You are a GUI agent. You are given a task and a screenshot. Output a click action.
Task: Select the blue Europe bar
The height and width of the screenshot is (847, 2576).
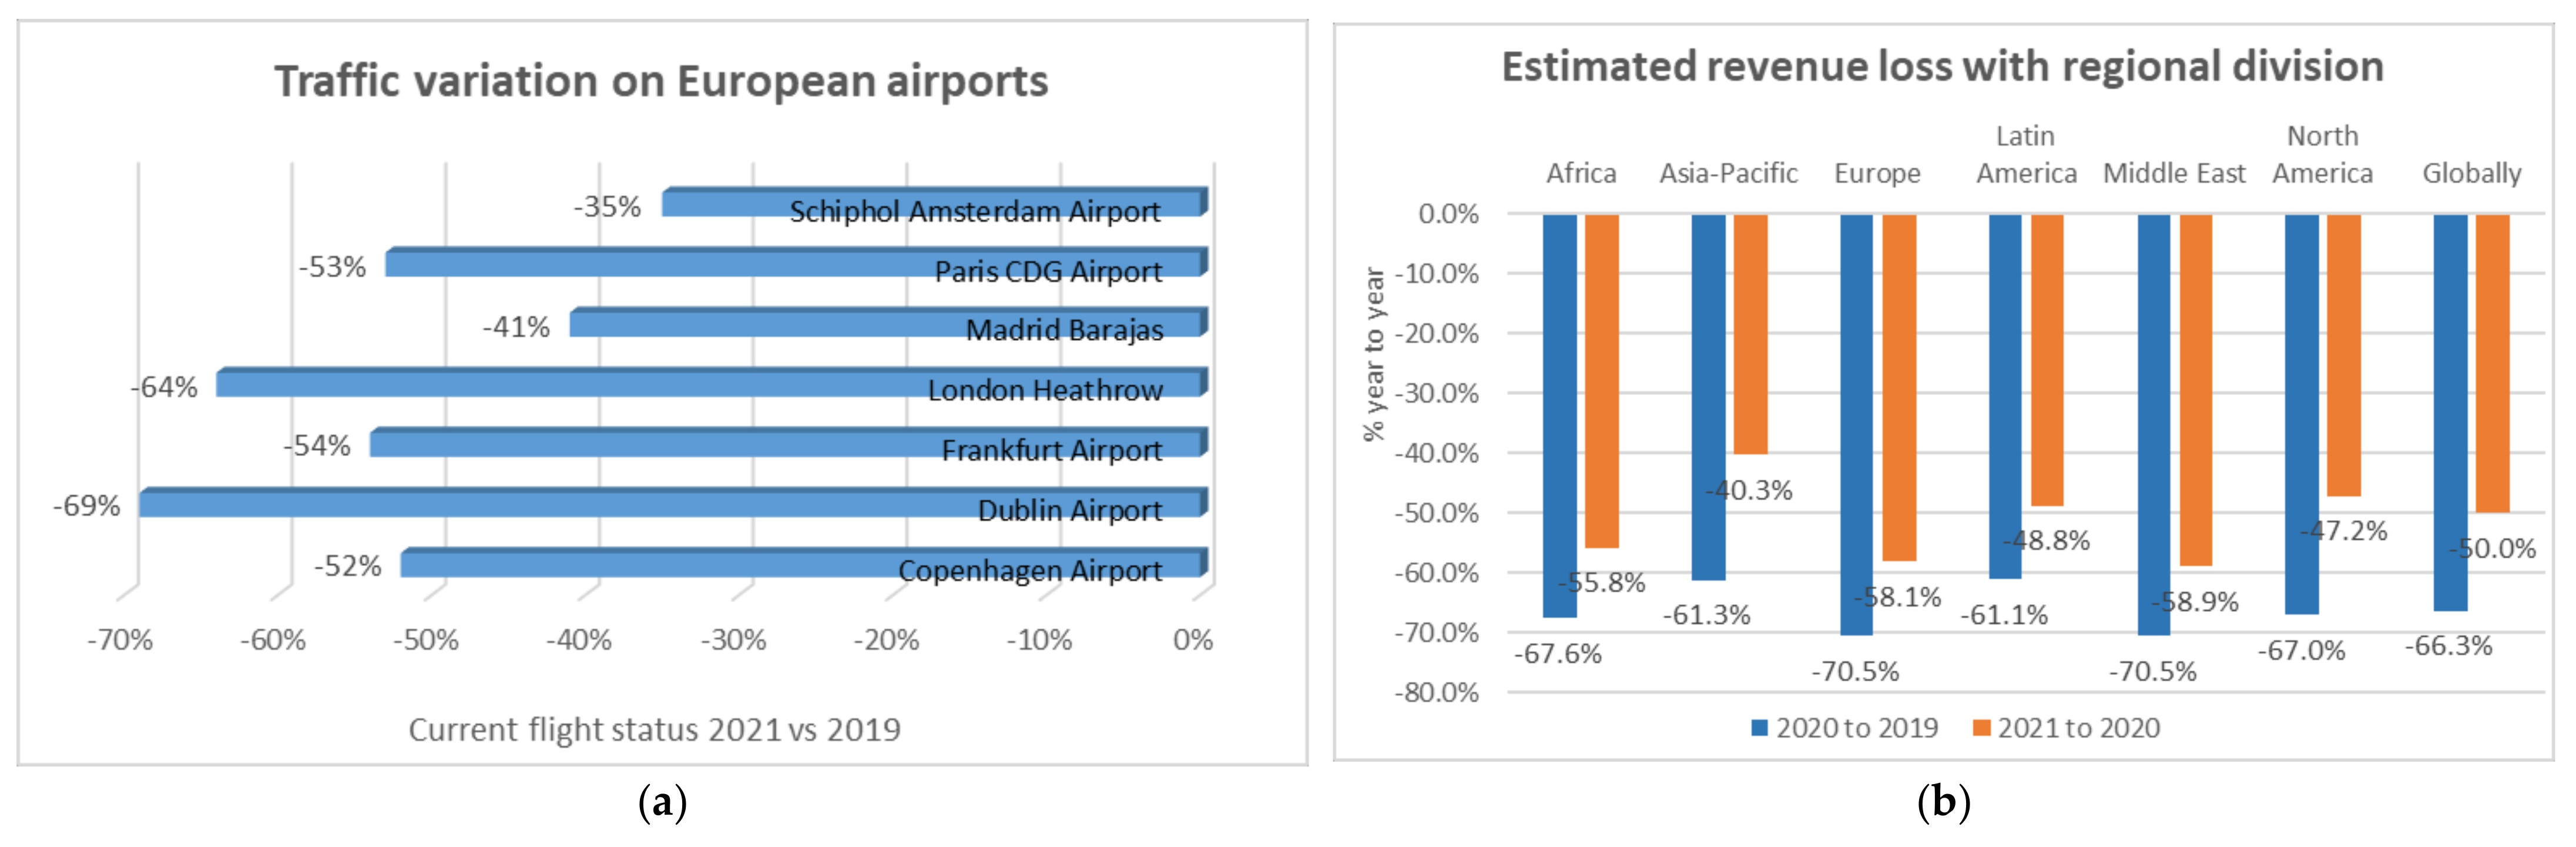click(1856, 424)
